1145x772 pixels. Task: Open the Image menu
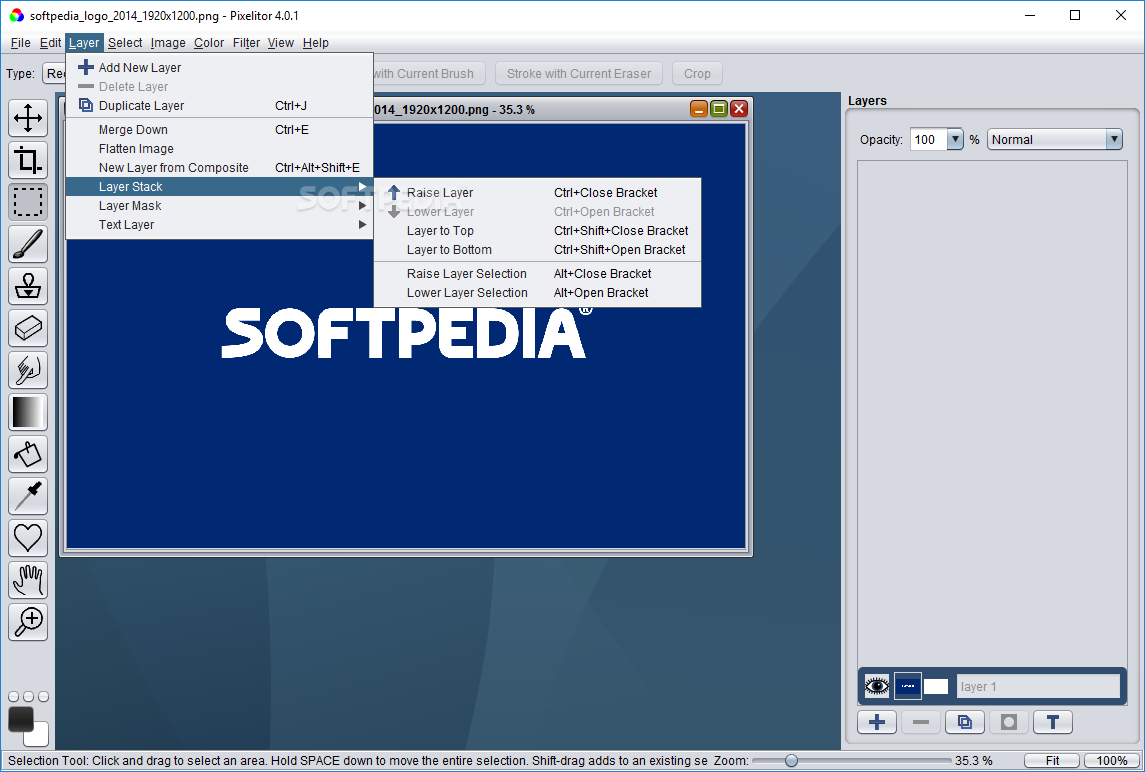tap(168, 42)
